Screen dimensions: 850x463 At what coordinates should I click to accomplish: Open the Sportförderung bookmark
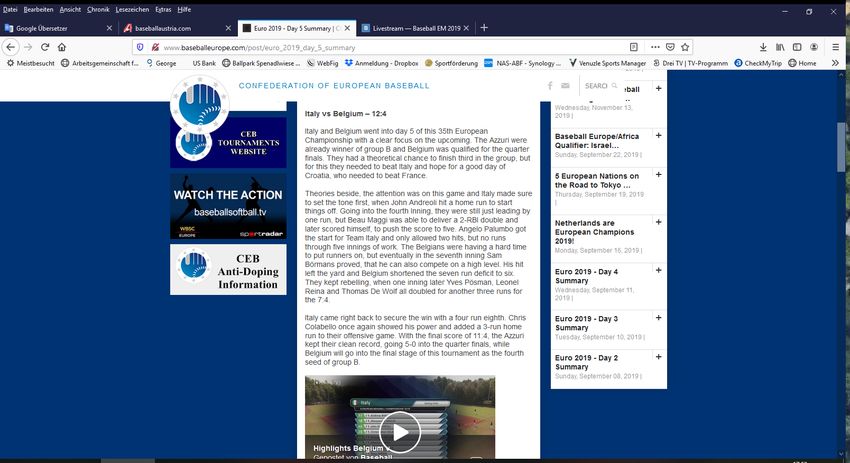pyautogui.click(x=451, y=63)
